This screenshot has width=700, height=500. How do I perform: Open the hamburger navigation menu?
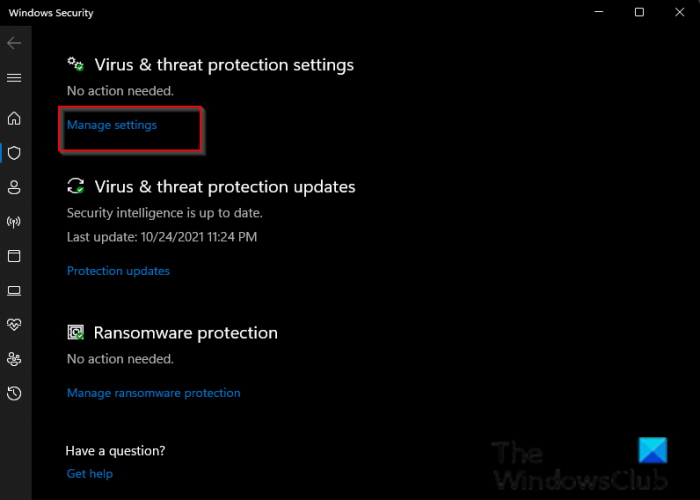coord(14,77)
